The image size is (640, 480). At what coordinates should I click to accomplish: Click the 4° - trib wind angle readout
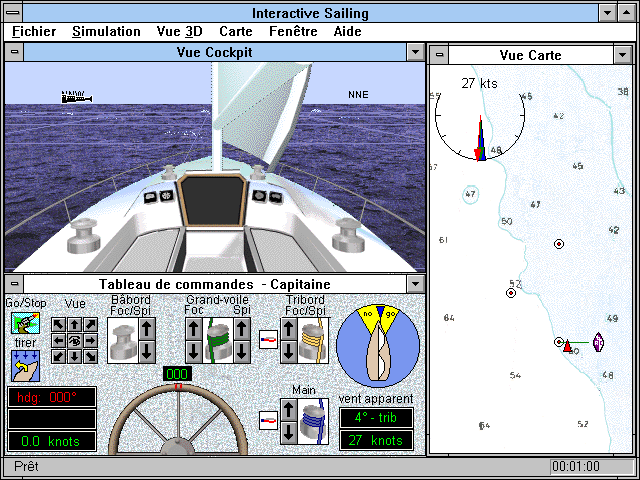(x=376, y=418)
